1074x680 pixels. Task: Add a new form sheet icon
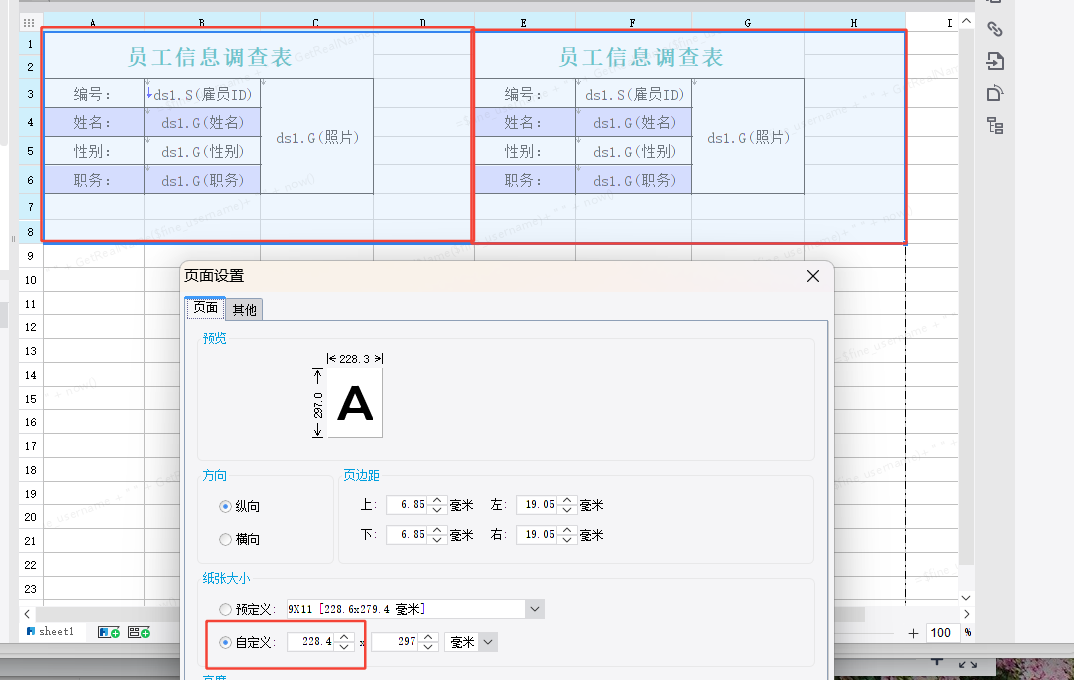[139, 632]
